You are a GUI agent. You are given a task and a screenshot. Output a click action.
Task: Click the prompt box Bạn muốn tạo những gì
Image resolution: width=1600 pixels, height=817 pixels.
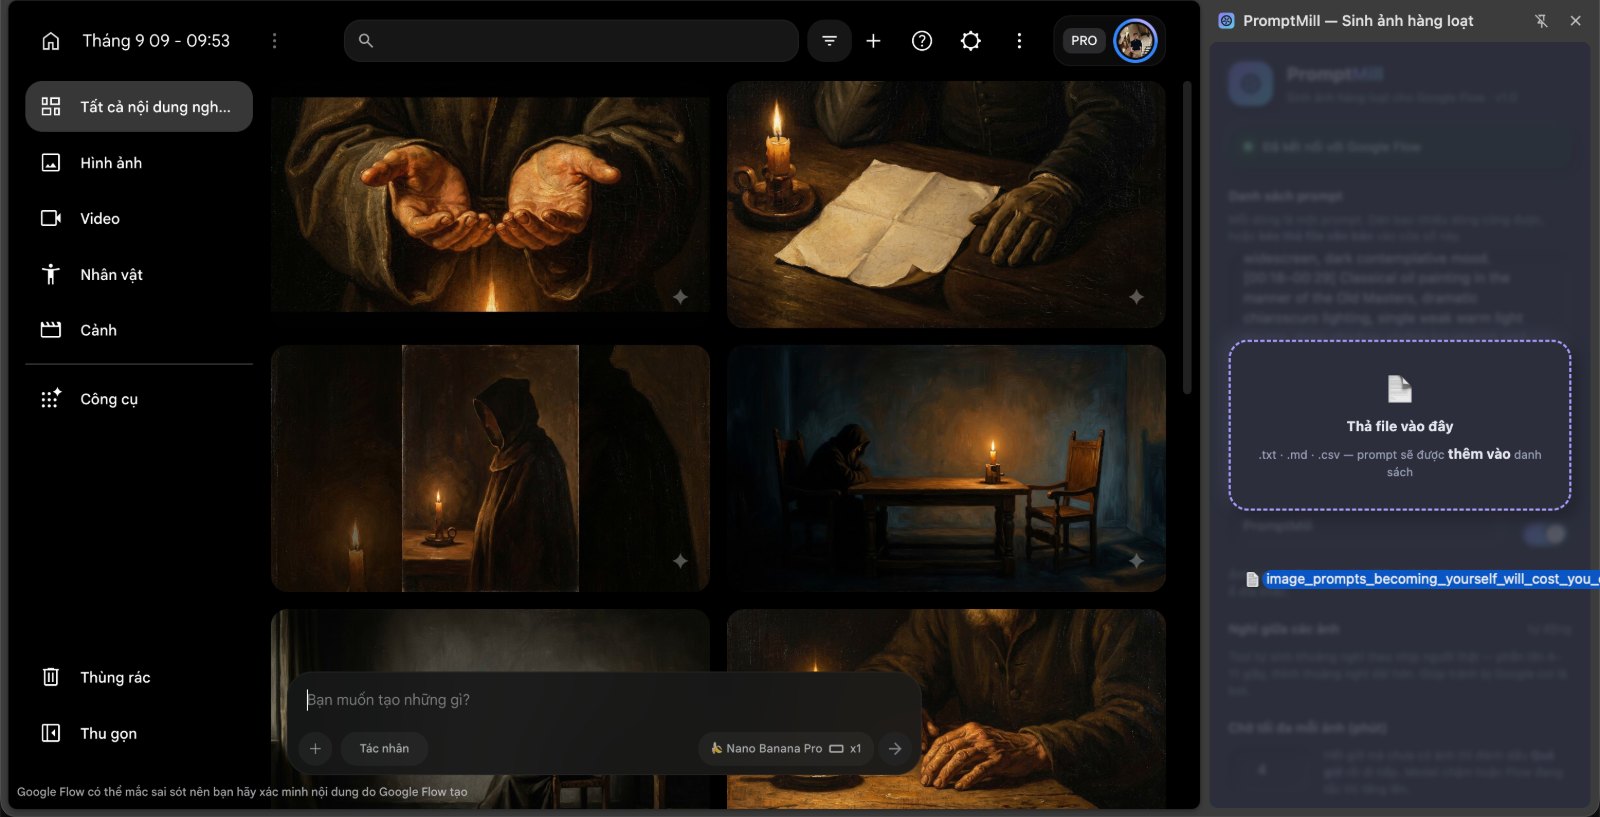pos(603,700)
